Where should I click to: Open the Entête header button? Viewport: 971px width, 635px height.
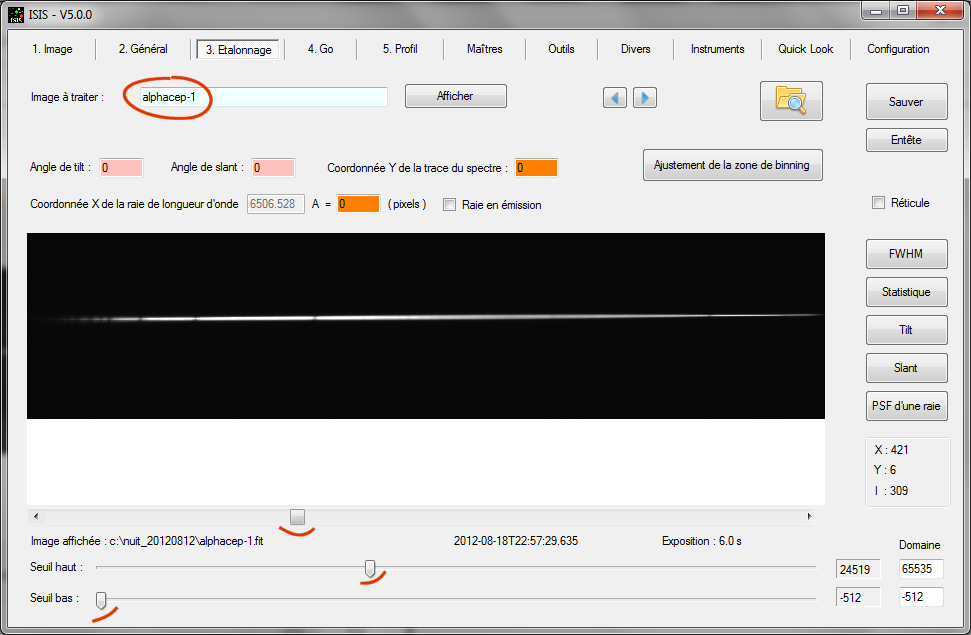[906, 140]
